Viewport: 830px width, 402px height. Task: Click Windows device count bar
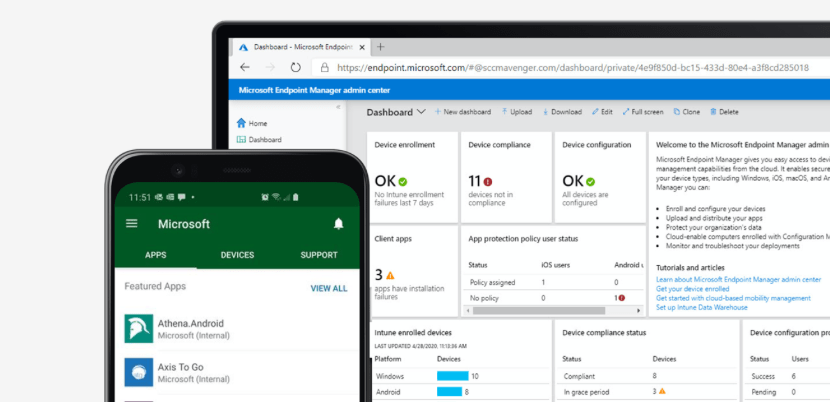(x=453, y=376)
